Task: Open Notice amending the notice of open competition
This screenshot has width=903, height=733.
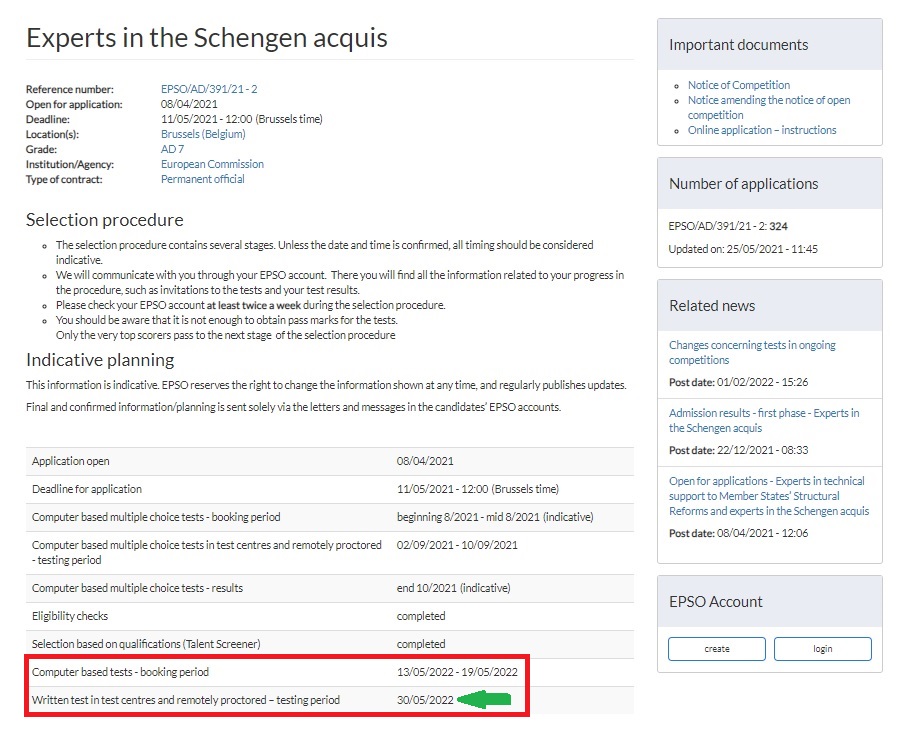Action: 768,100
